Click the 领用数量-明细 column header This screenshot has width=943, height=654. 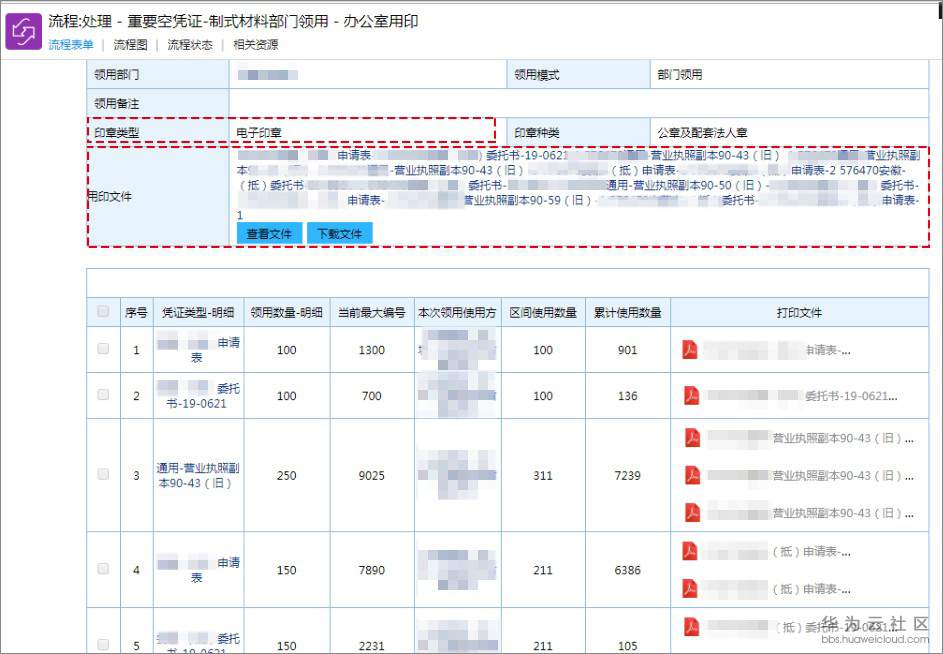(287, 312)
